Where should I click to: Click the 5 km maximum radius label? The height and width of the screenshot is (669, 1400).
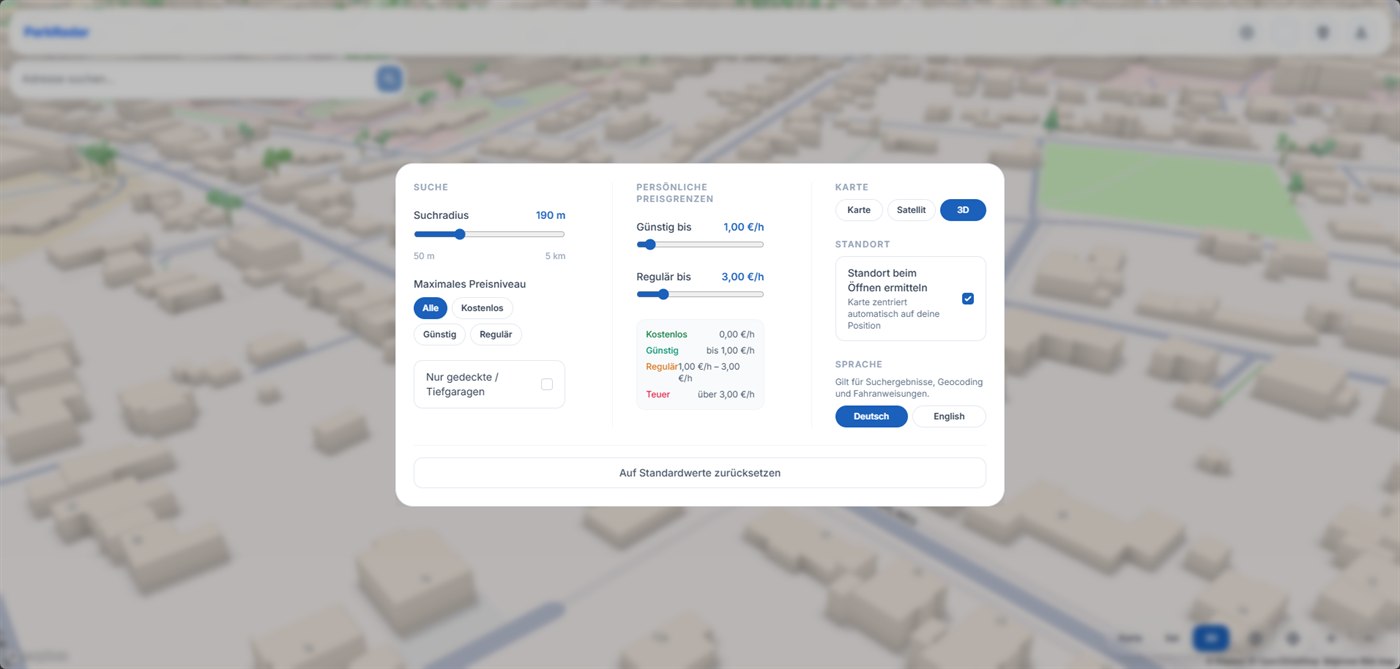555,256
